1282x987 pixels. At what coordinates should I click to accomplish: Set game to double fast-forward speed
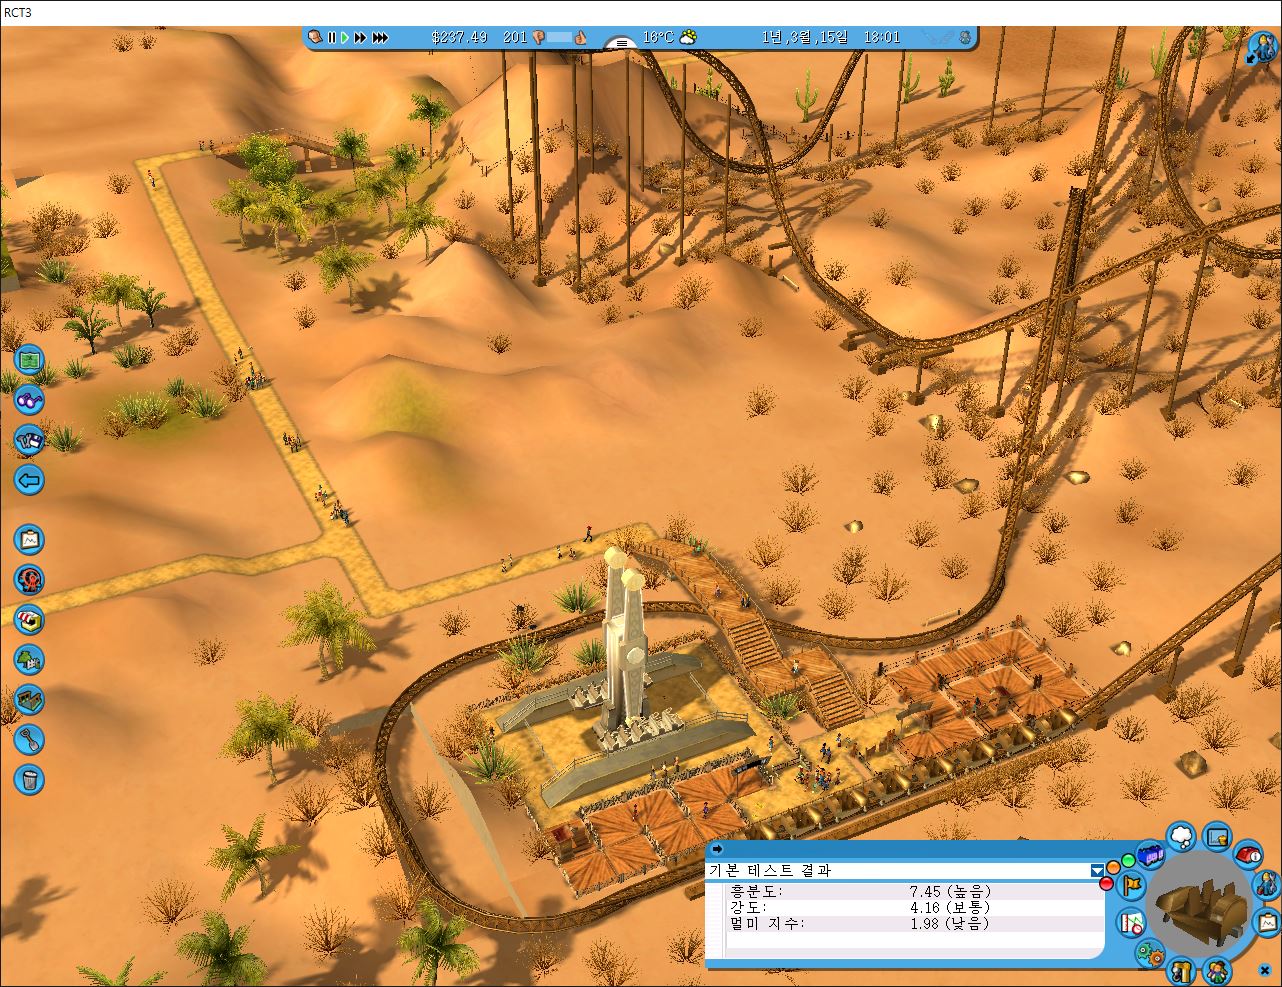[x=360, y=37]
